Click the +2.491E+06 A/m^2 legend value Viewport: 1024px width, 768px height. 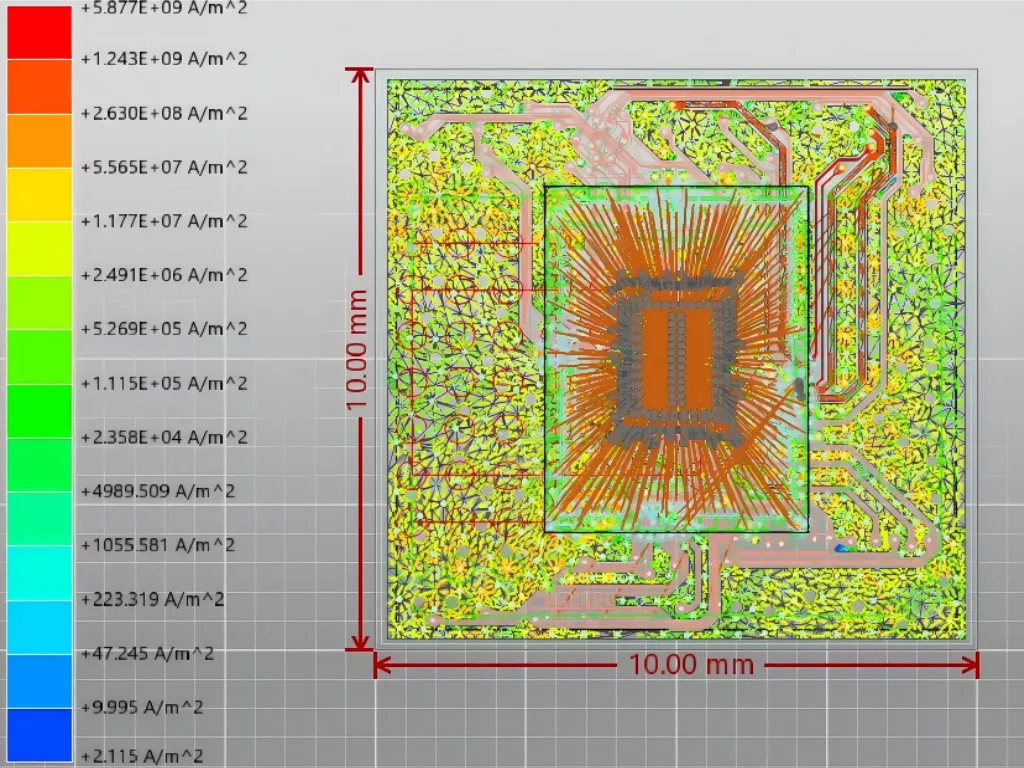point(164,275)
